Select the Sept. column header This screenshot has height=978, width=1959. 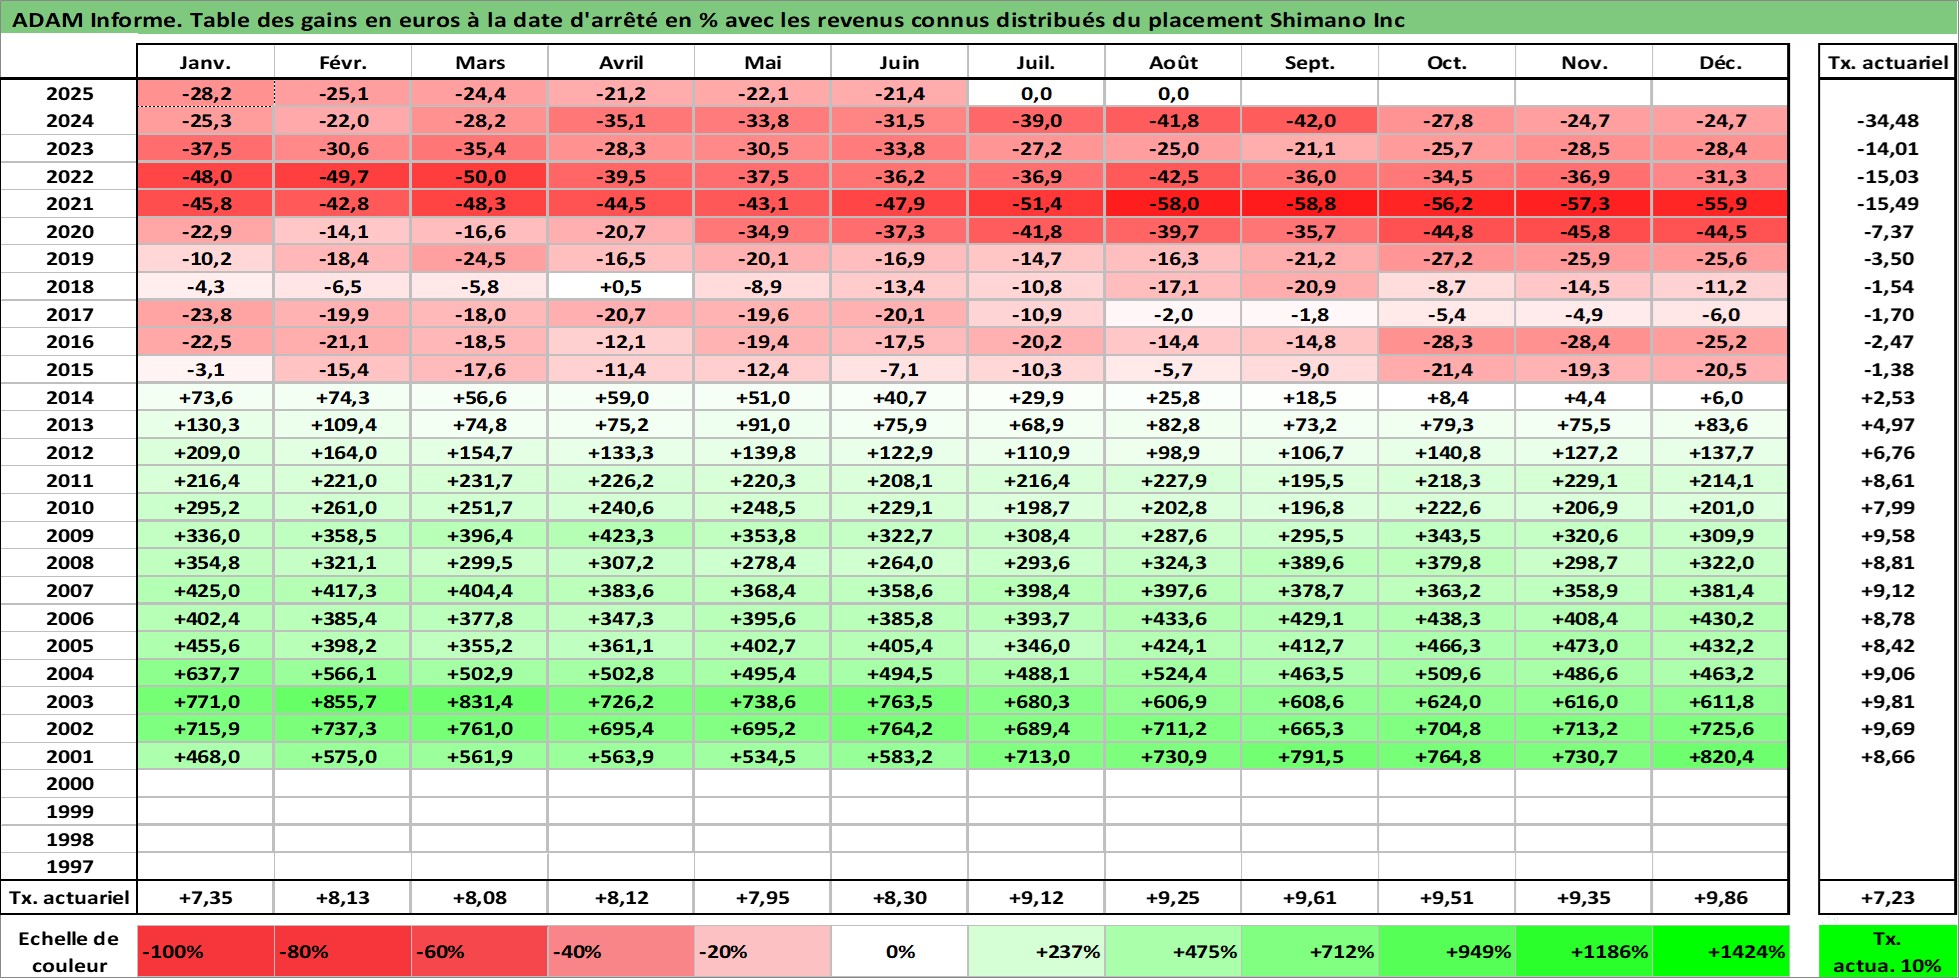click(x=1310, y=62)
